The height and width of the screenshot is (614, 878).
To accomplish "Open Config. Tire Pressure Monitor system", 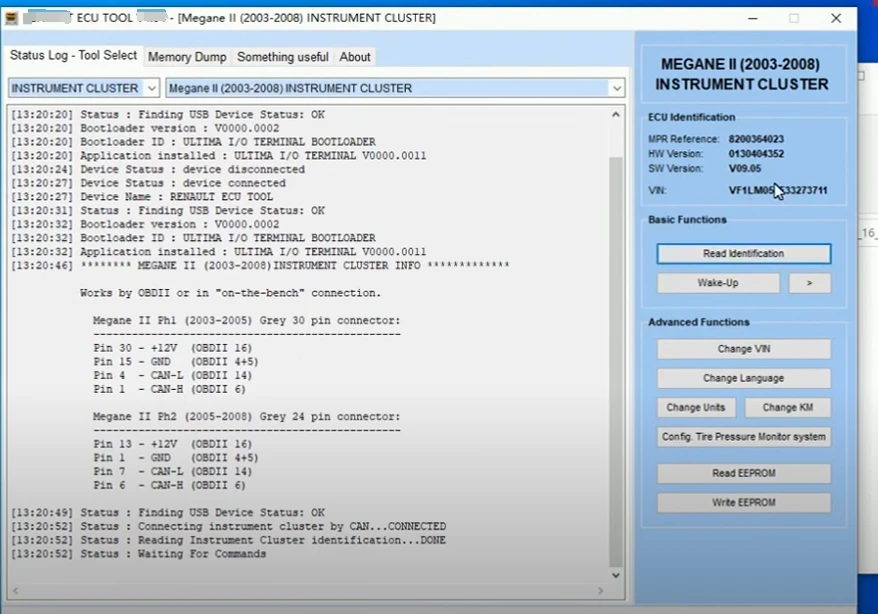I will [x=743, y=437].
